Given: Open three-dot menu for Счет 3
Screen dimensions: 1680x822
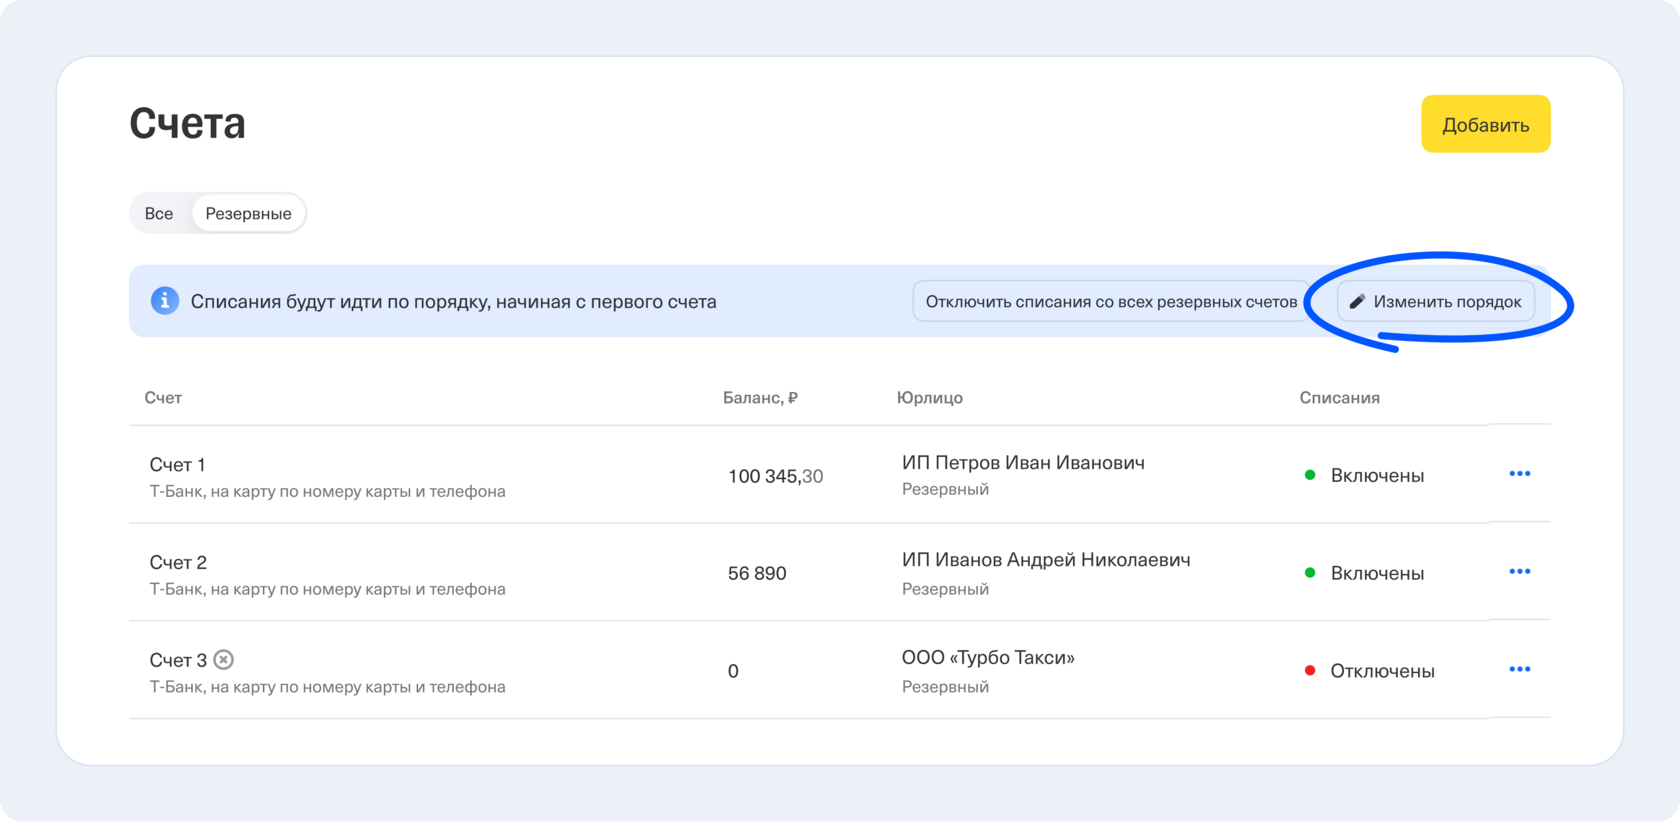Looking at the screenshot, I should (x=1519, y=670).
